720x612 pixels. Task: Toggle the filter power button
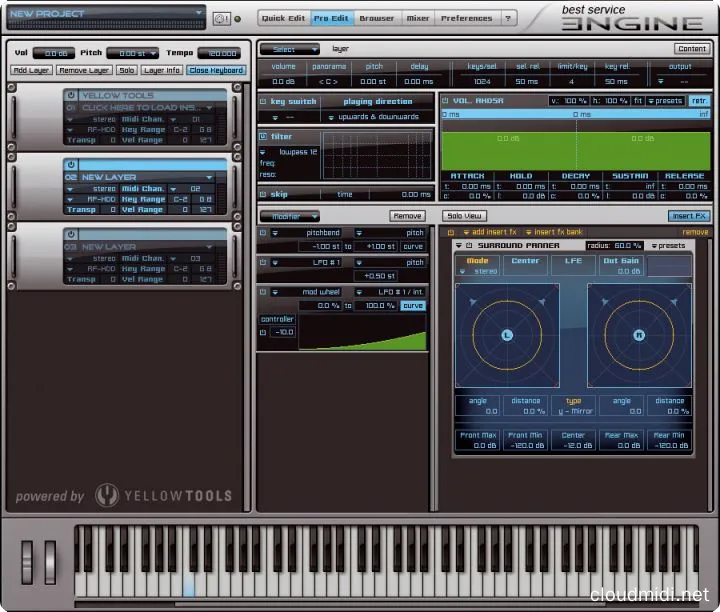[263, 136]
